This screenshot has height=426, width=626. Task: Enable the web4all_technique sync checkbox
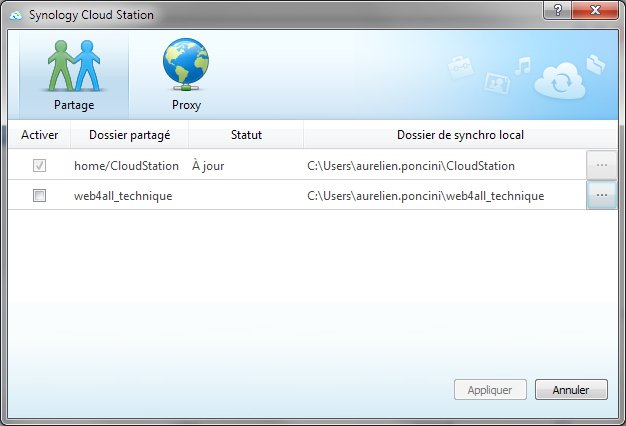tap(39, 196)
